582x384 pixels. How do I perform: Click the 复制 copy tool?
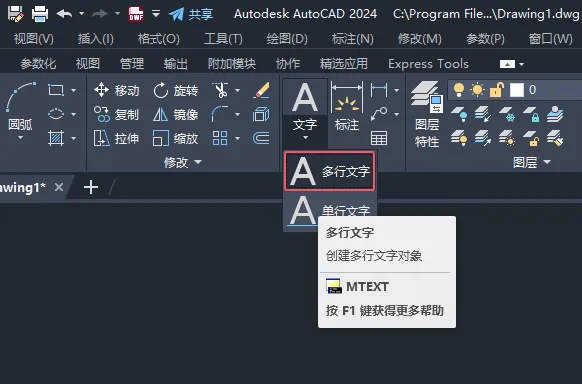click(116, 114)
